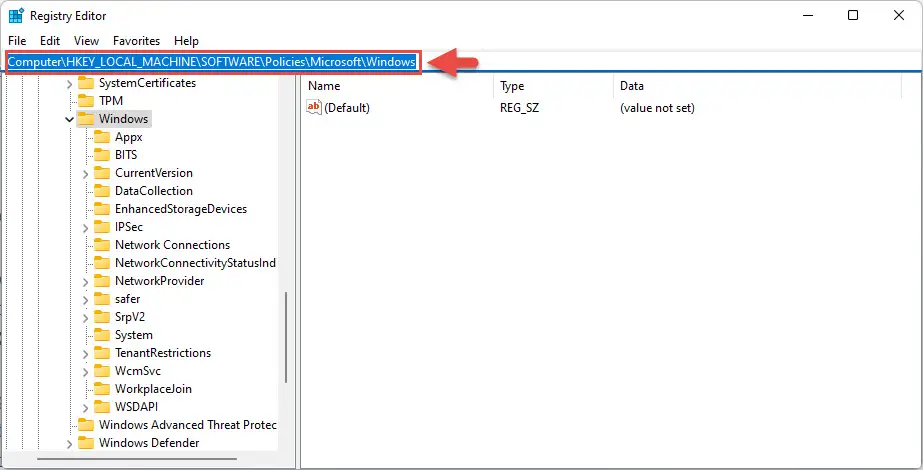Close the Registry Editor window
This screenshot has height=470, width=923.
(x=899, y=15)
